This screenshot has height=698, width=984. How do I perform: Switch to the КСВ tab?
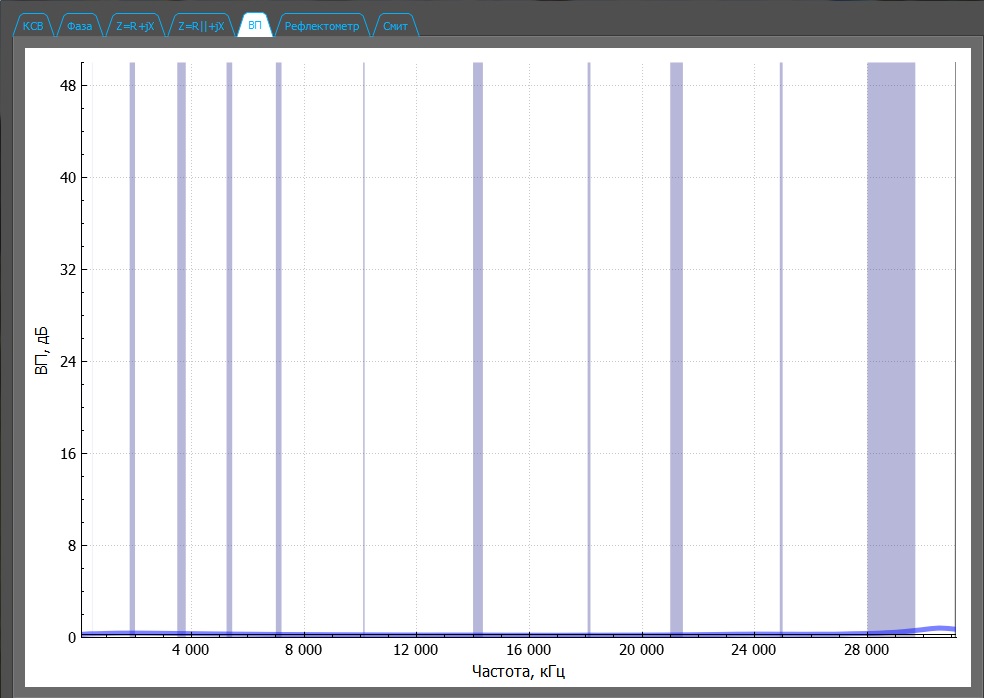tap(33, 27)
